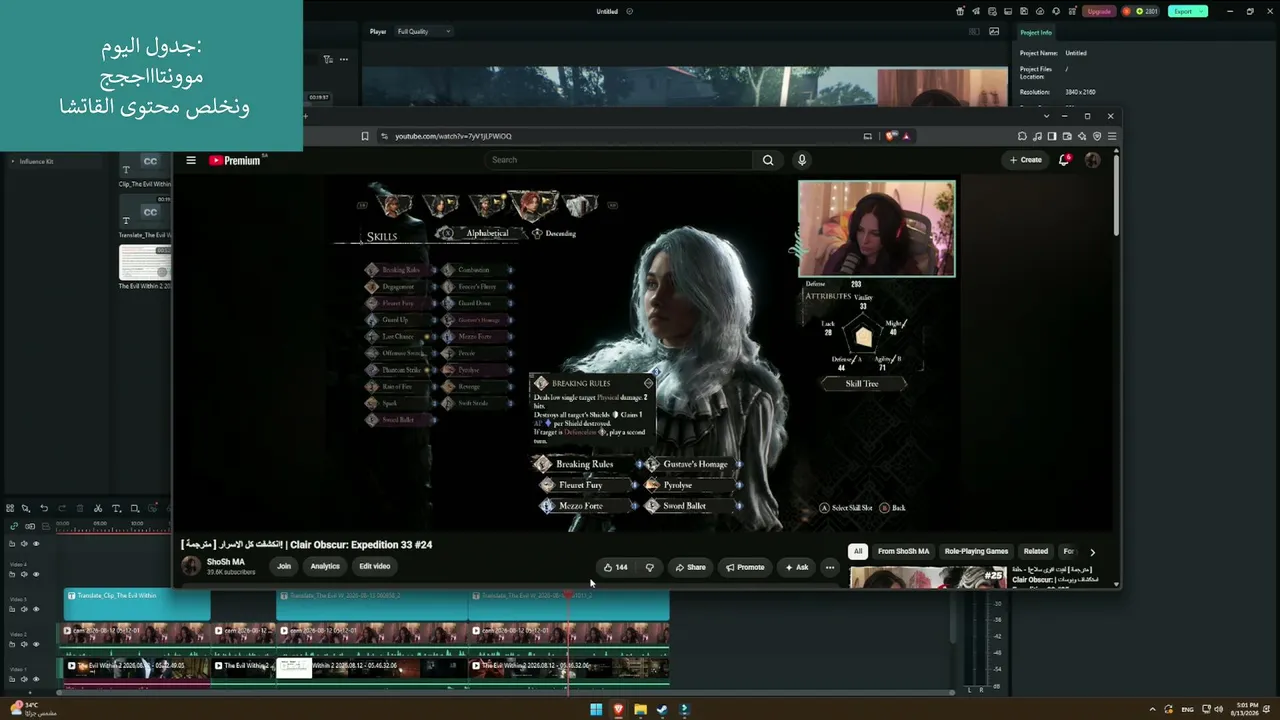Toggle visibility eye for Video 2 track
Viewport: 1280px width, 720px height.
(x=36, y=644)
